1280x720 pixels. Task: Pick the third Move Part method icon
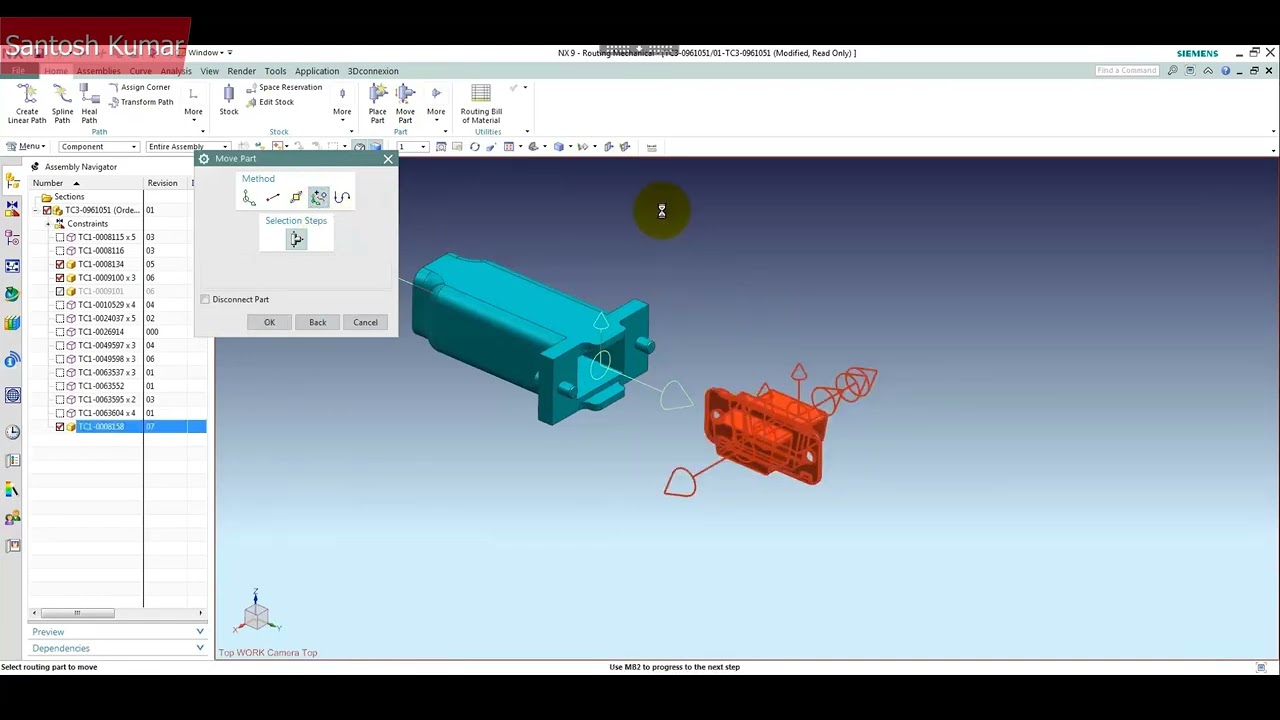coord(295,197)
